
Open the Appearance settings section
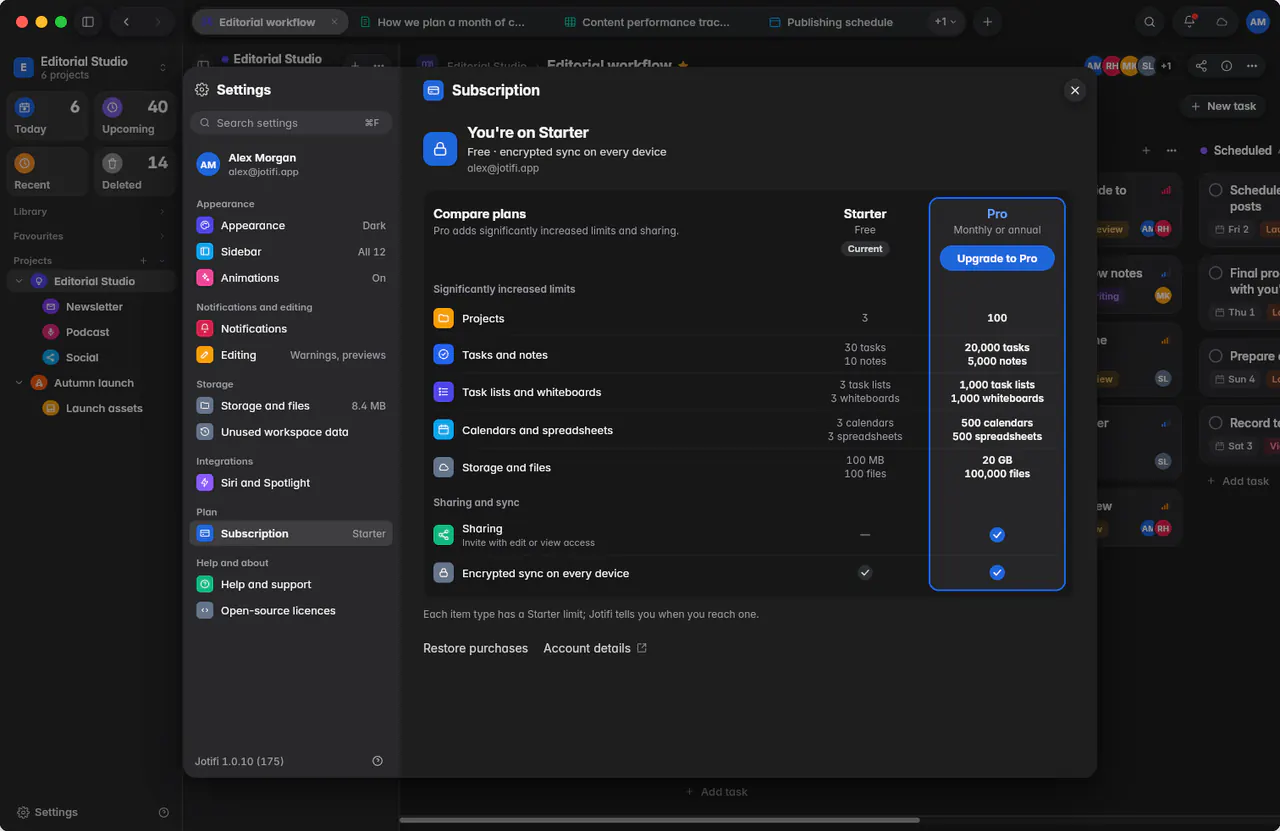tap(291, 226)
